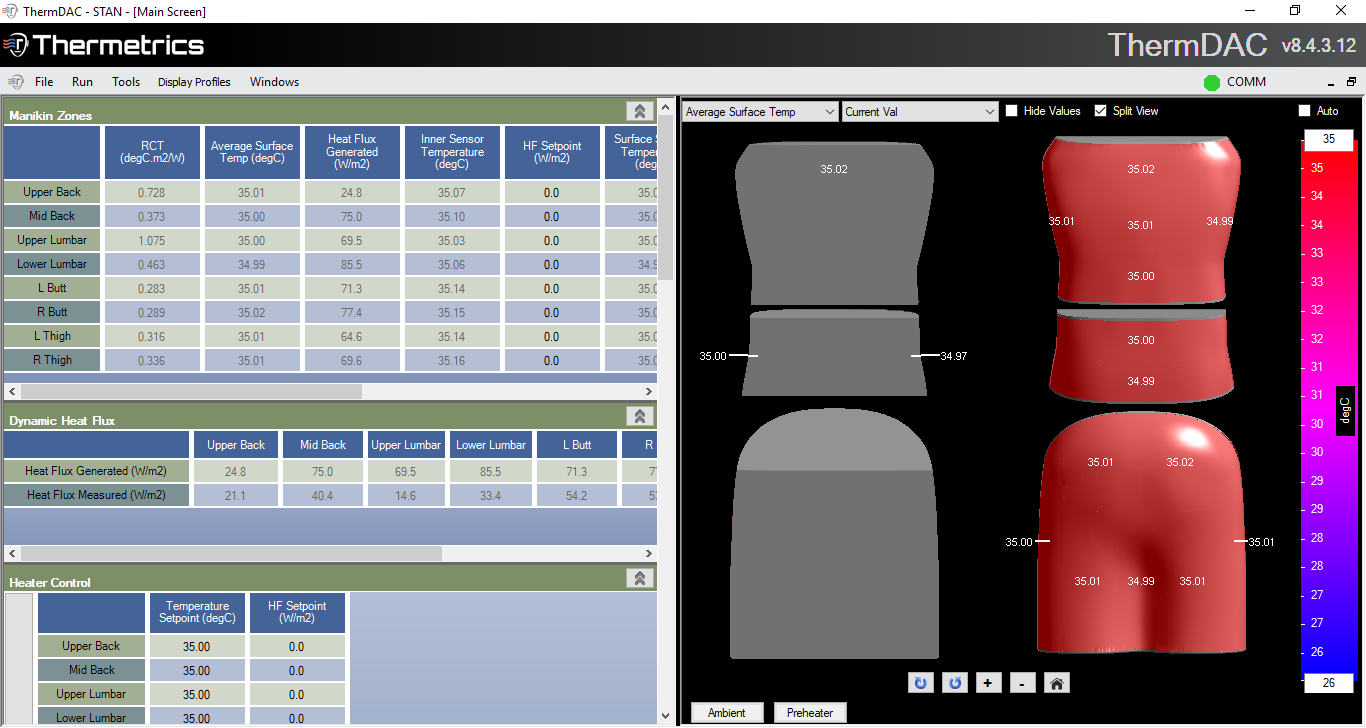Click the R Thigh row header
This screenshot has width=1366, height=728.
tap(52, 360)
